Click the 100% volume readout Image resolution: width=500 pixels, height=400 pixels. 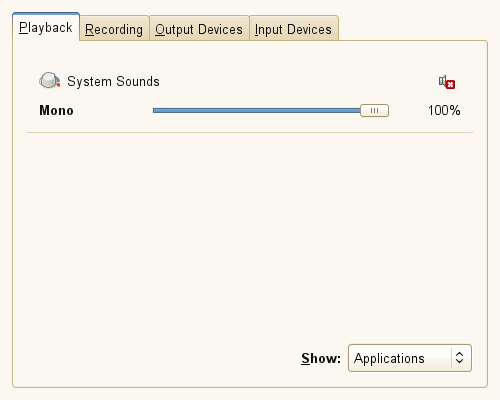click(x=444, y=110)
